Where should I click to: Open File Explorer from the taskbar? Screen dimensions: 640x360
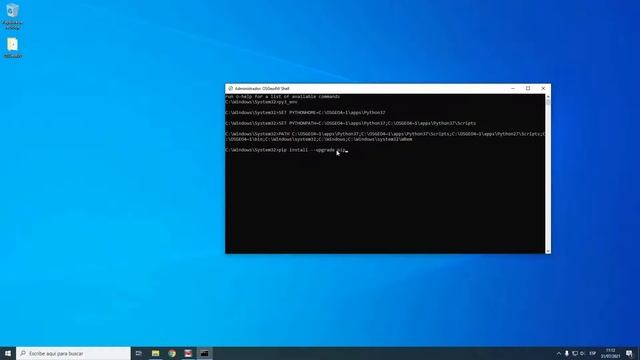pyautogui.click(x=156, y=353)
